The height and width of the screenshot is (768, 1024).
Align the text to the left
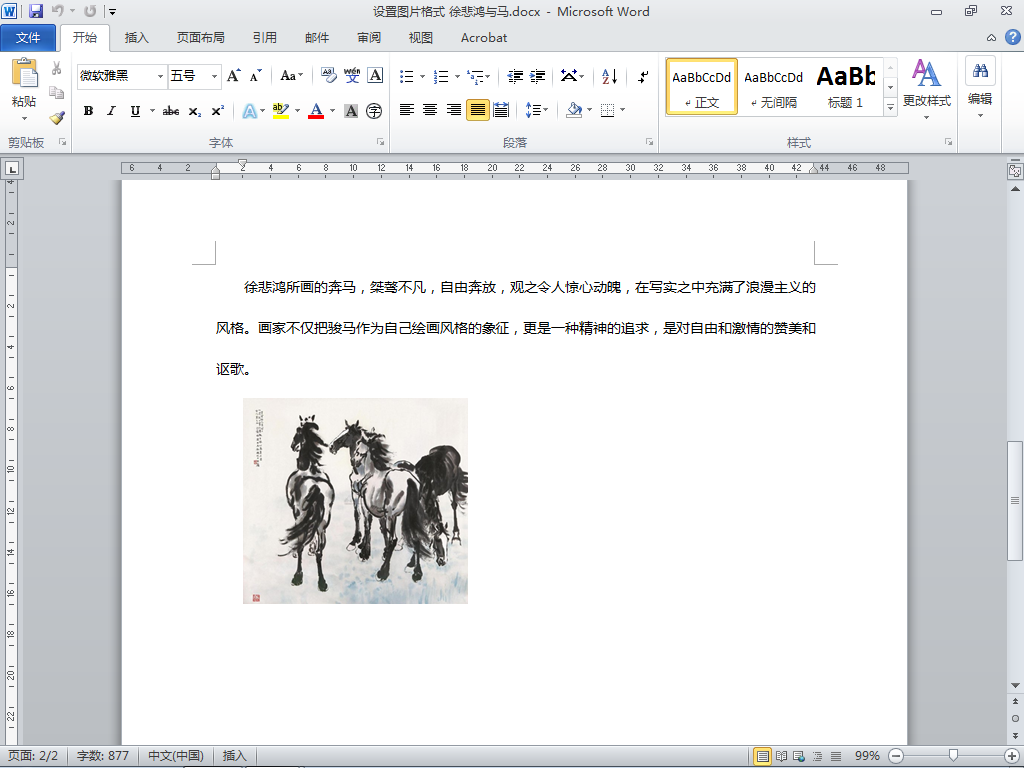coord(406,110)
